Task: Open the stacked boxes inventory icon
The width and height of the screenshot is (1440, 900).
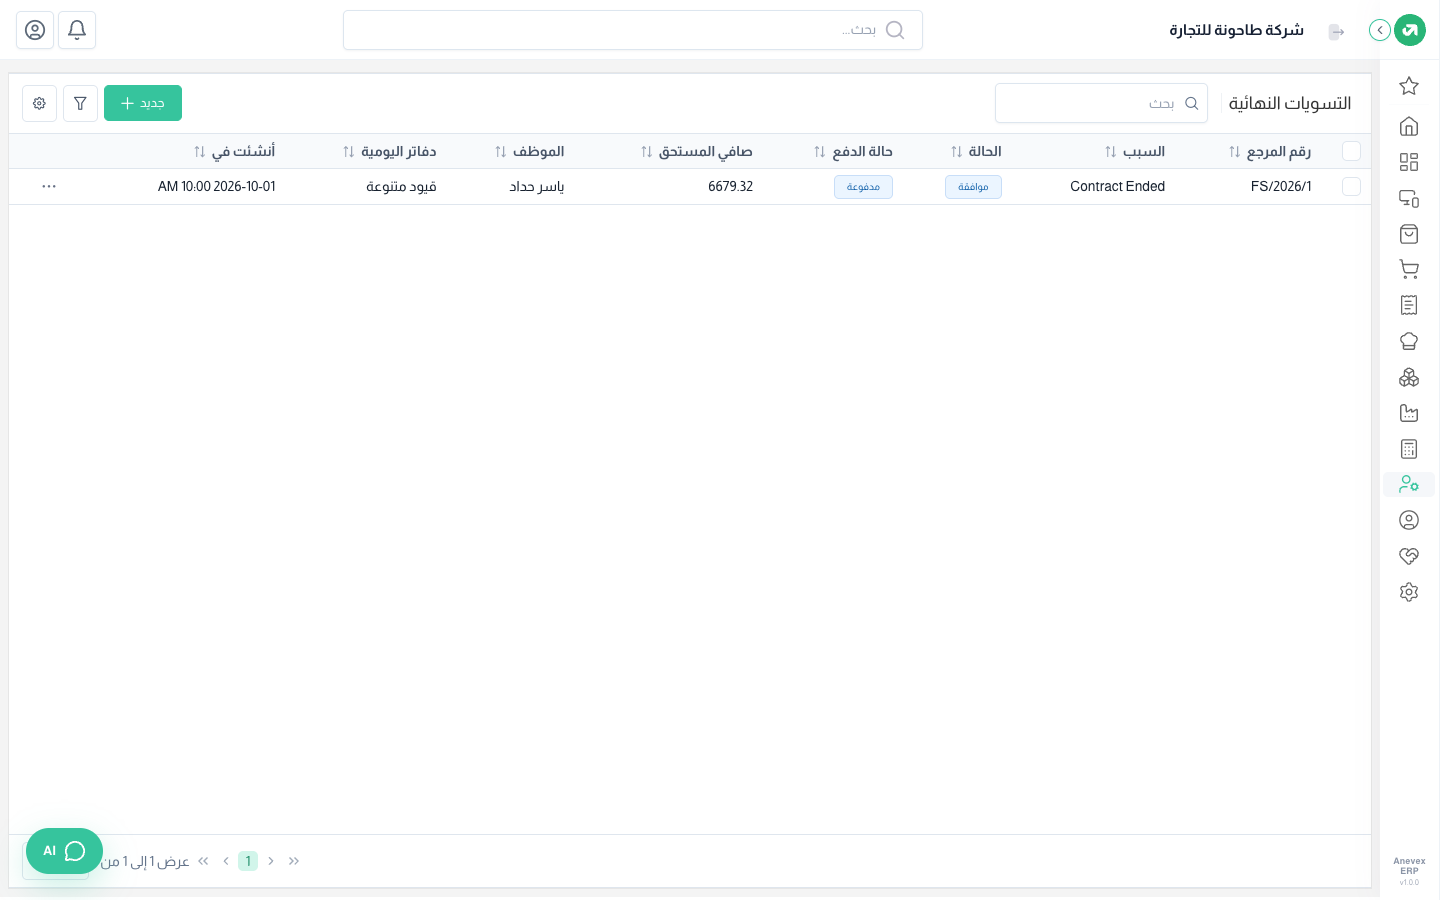Action: [1409, 377]
